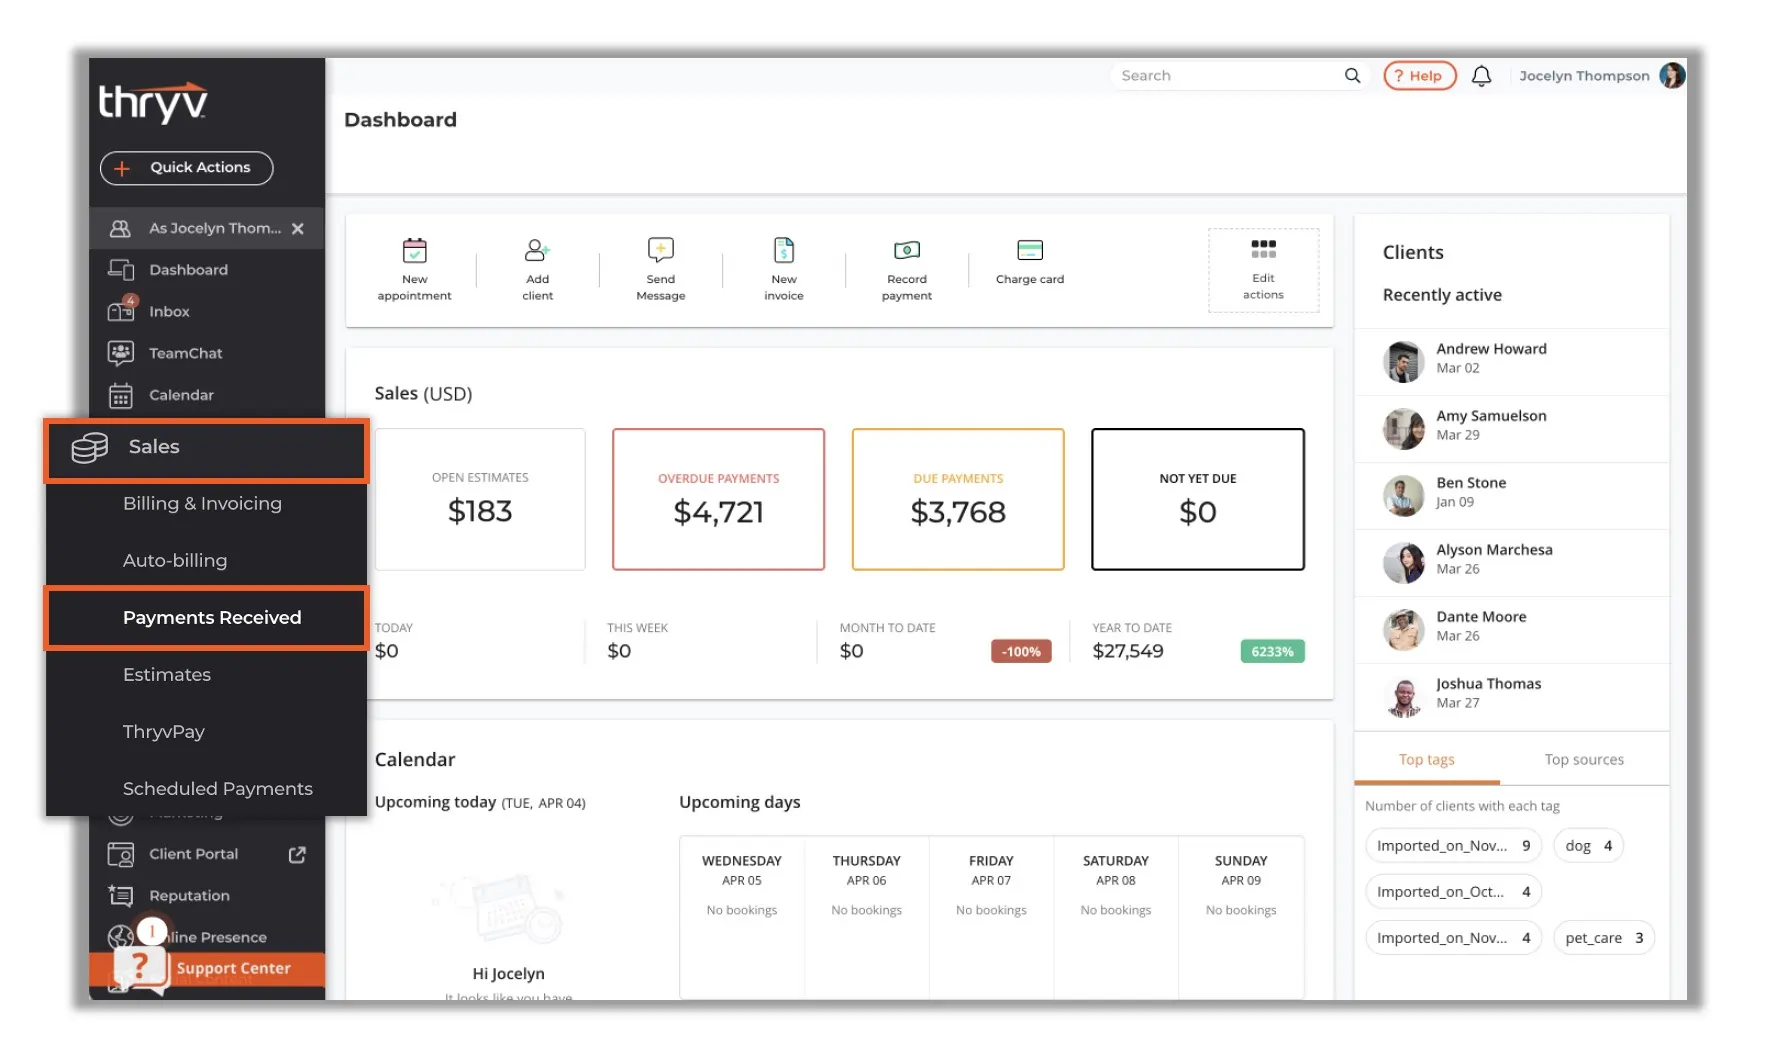Click the -100% month to date badge
Viewport: 1778px width, 1054px height.
point(1021,652)
